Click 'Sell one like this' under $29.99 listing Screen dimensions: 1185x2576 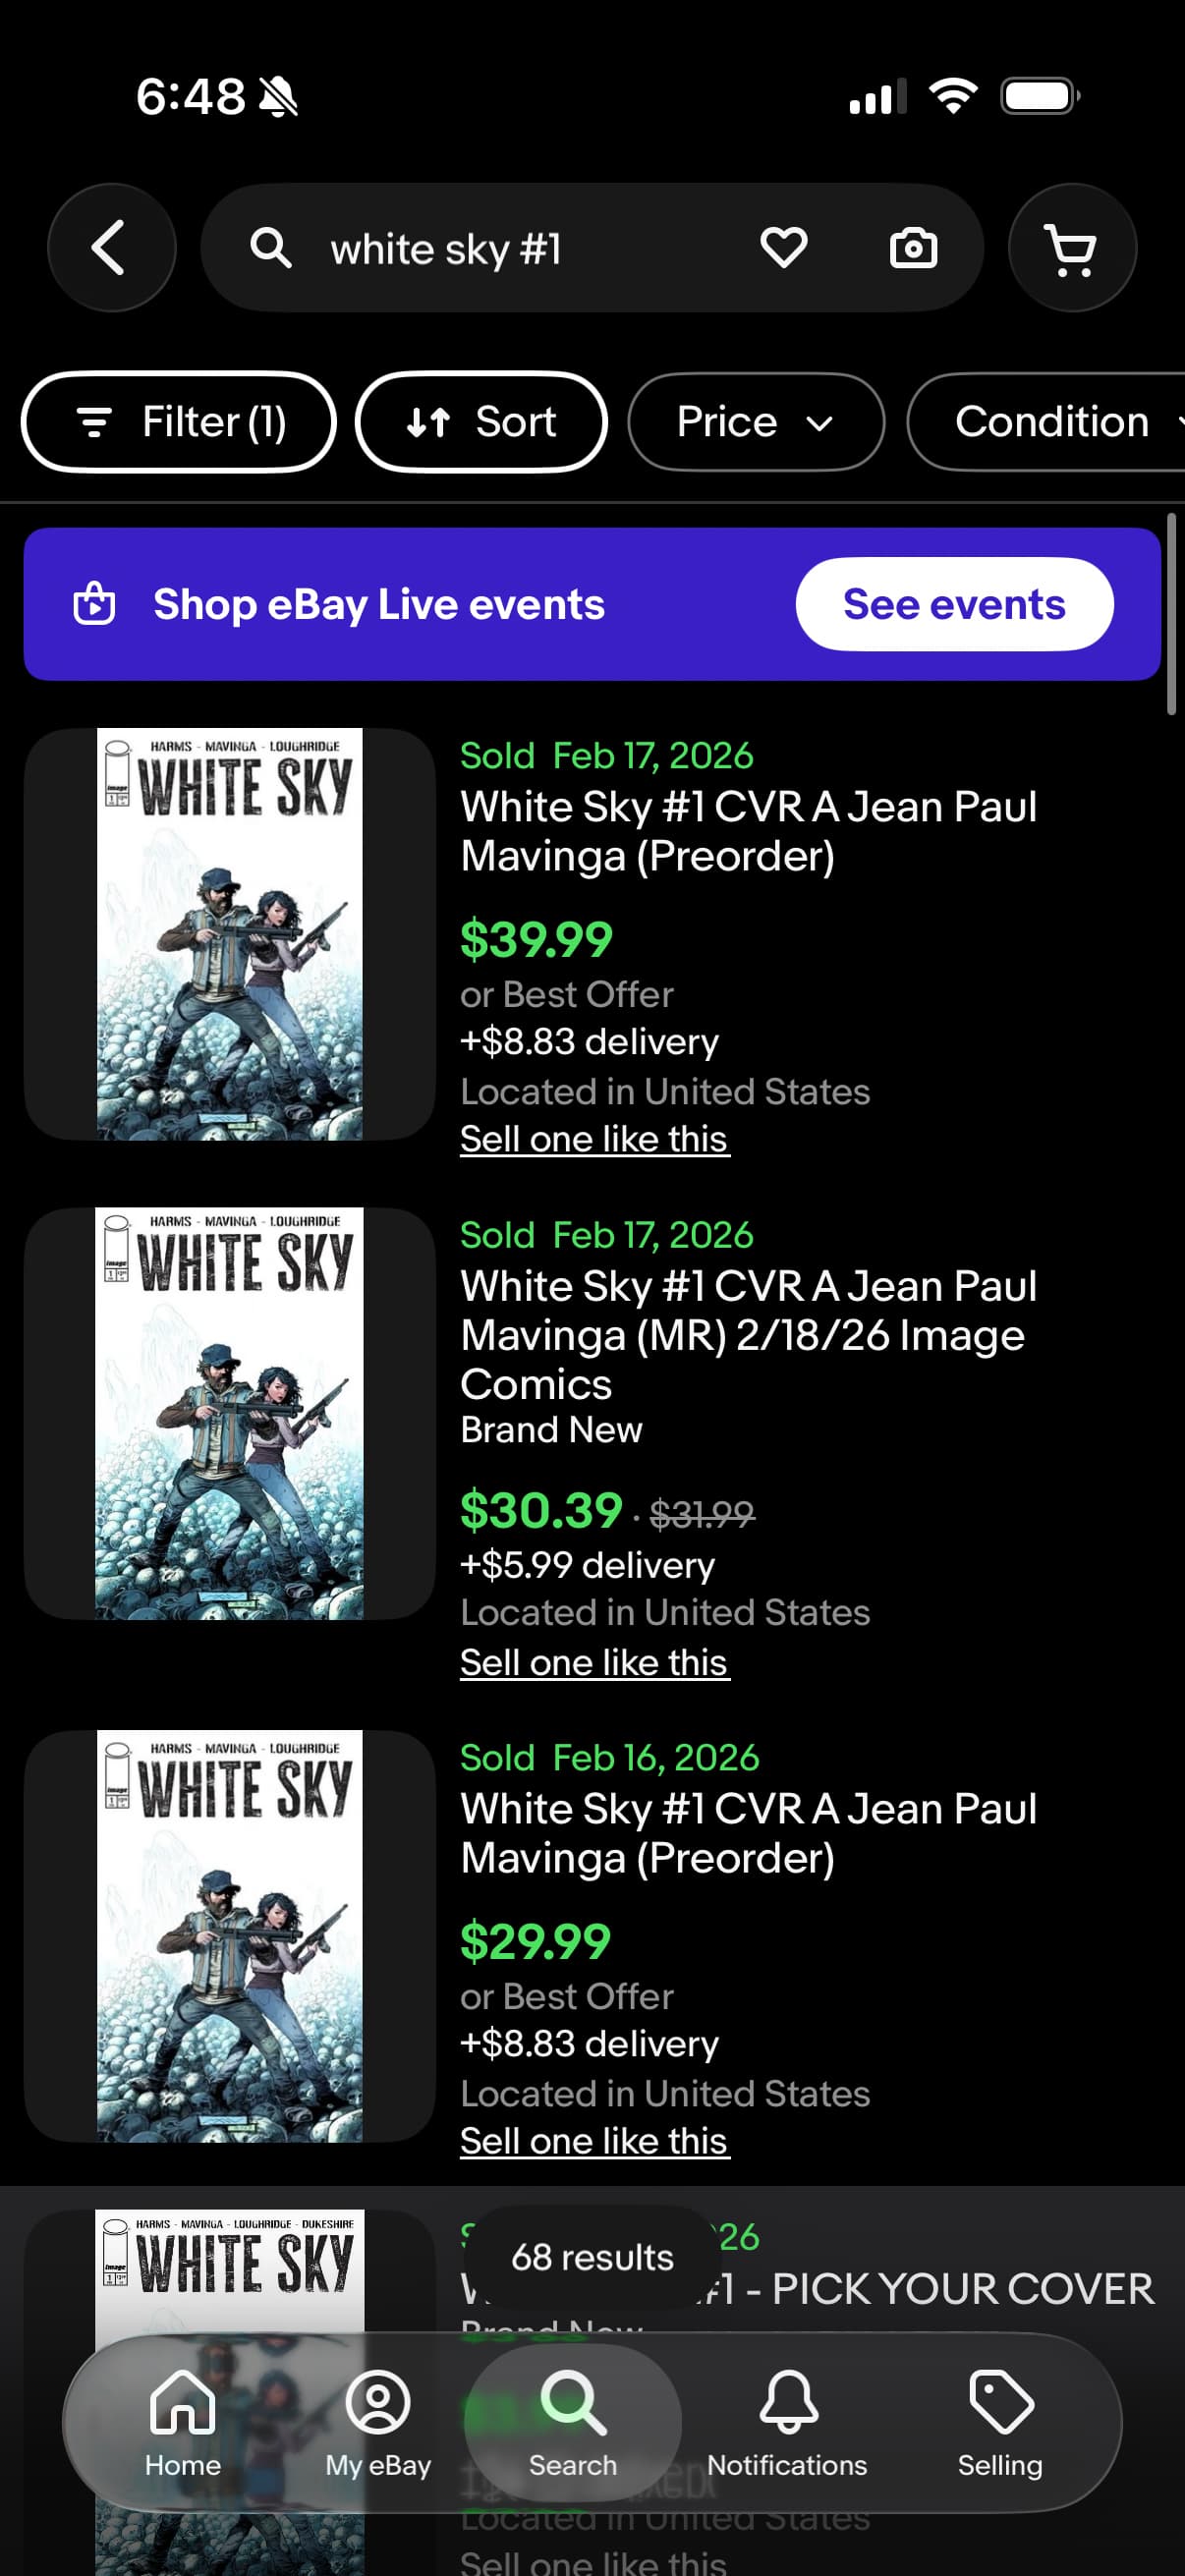(x=594, y=2141)
